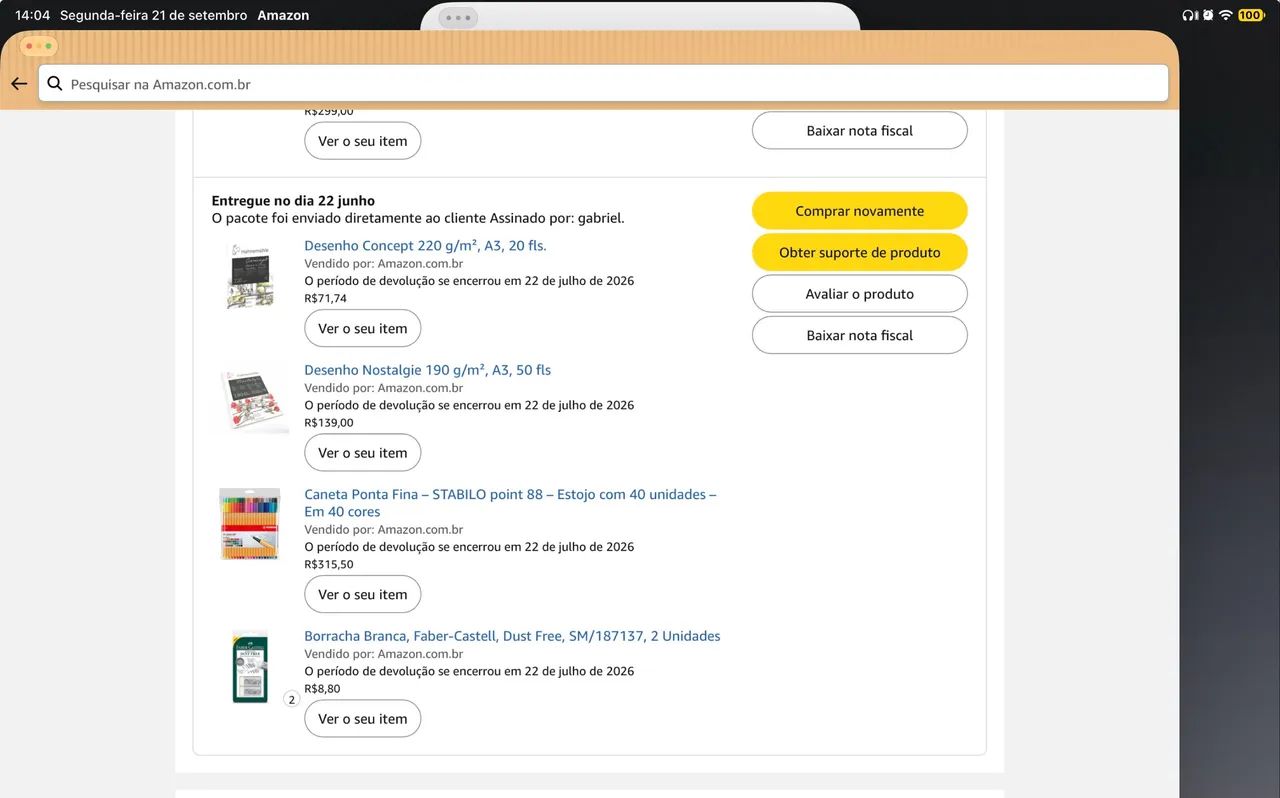Open the three-dot multitasking control
The width and height of the screenshot is (1280, 798).
458,17
